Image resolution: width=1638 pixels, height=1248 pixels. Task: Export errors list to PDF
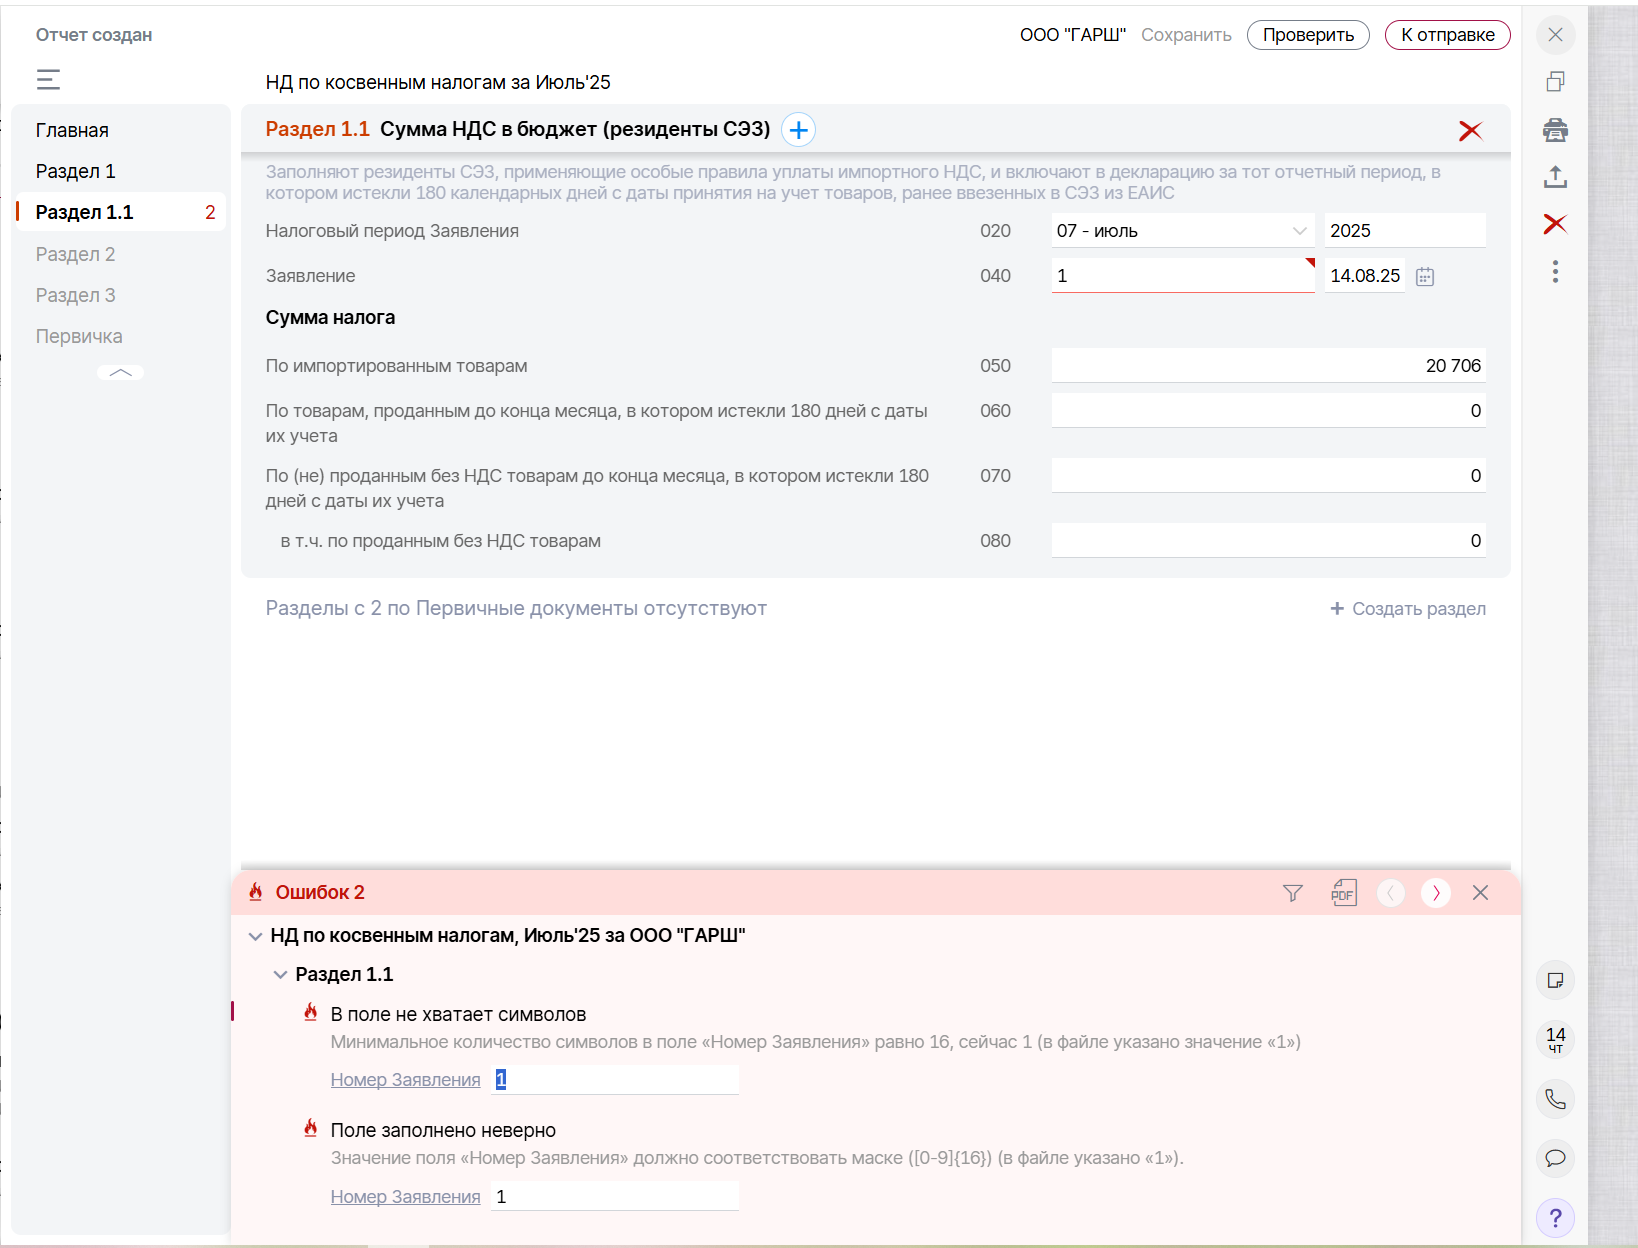pyautogui.click(x=1344, y=892)
